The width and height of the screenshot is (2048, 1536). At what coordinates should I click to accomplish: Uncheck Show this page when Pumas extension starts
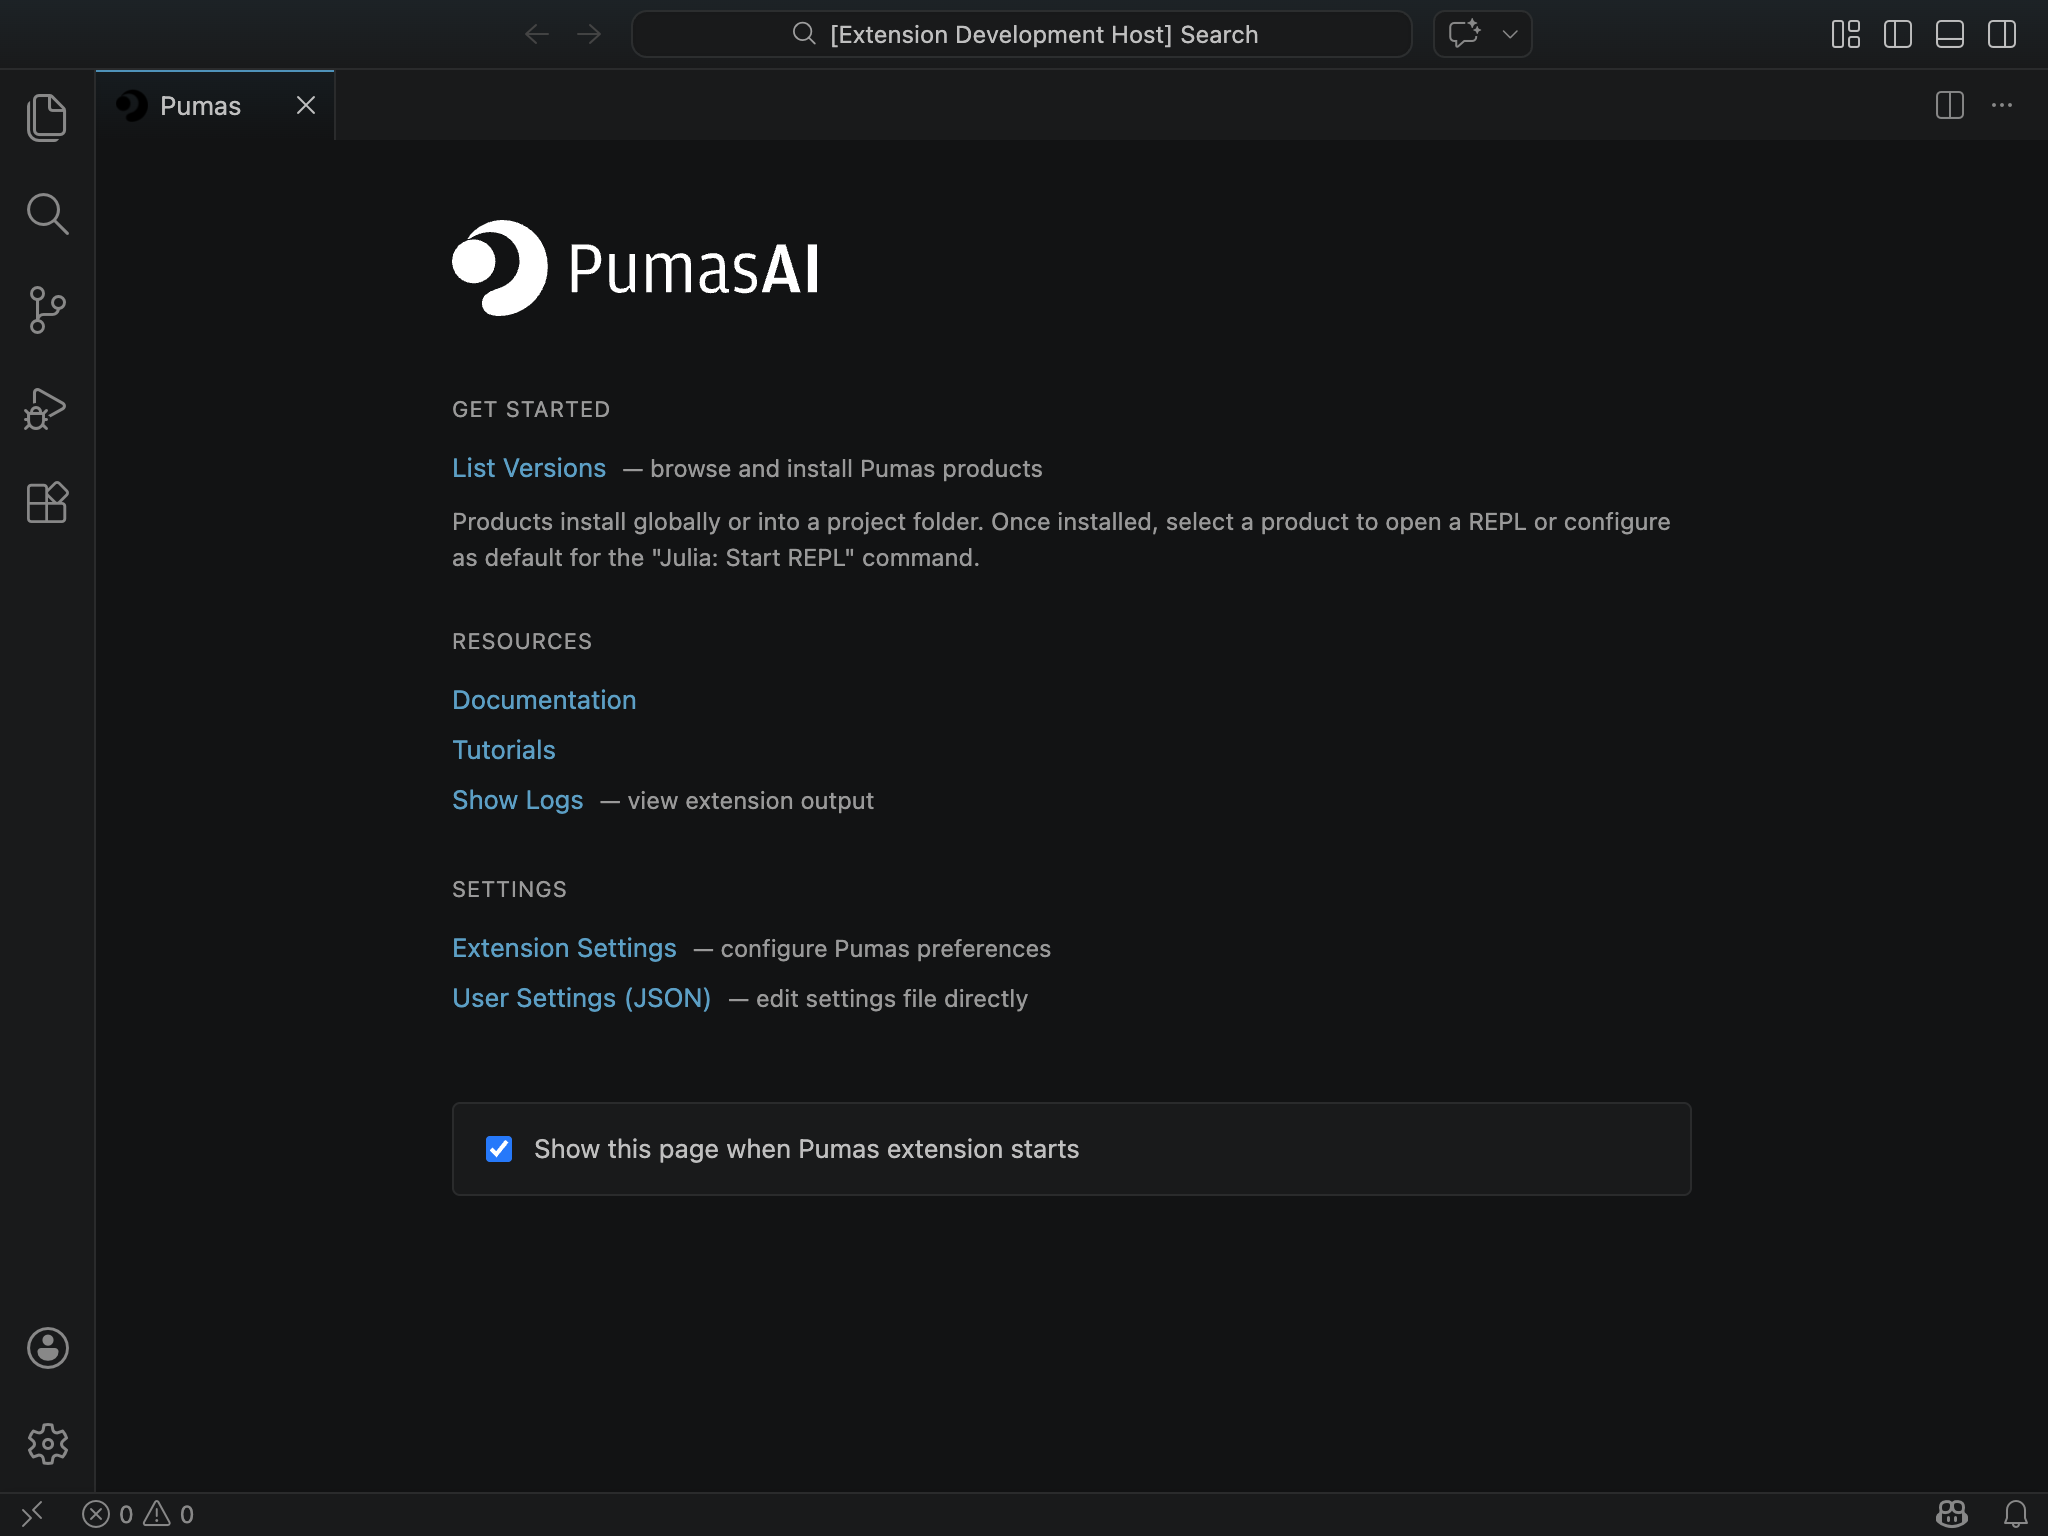pyautogui.click(x=499, y=1149)
